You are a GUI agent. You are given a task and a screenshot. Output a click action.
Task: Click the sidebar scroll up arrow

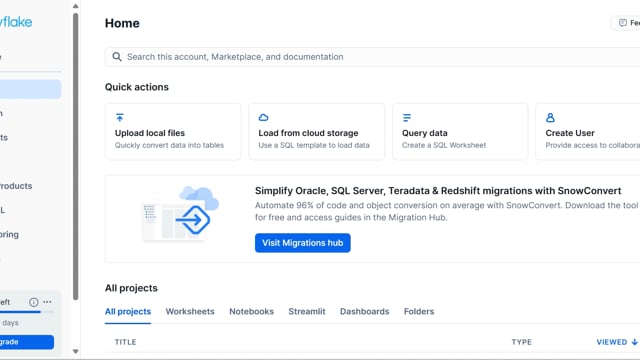[x=76, y=6]
